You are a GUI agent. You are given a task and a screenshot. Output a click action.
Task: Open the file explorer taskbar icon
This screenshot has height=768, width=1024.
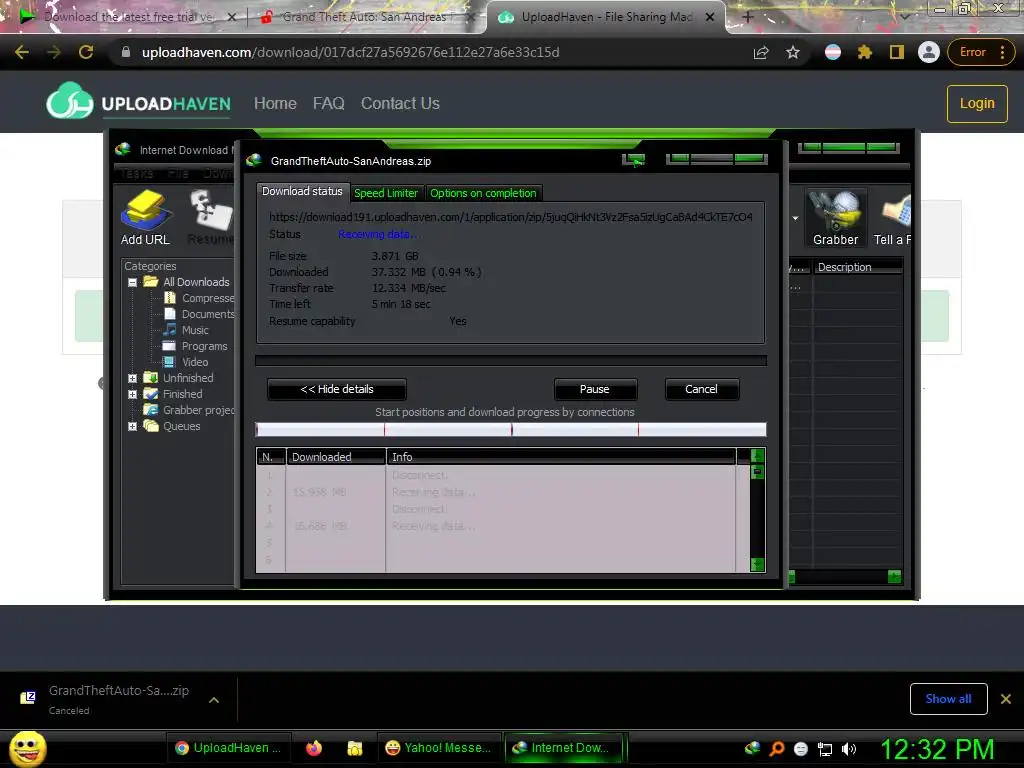355,748
